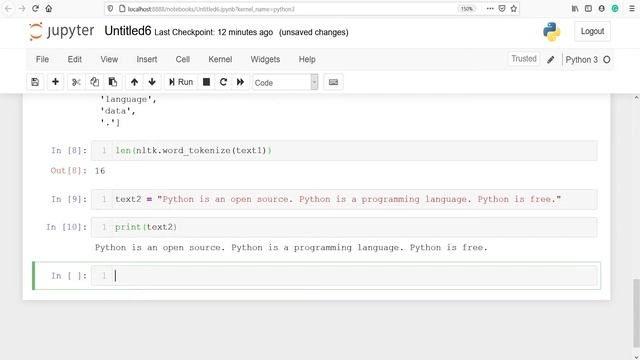Open page actions three-dots menu
This screenshot has height=360, width=640.
pos(490,9)
